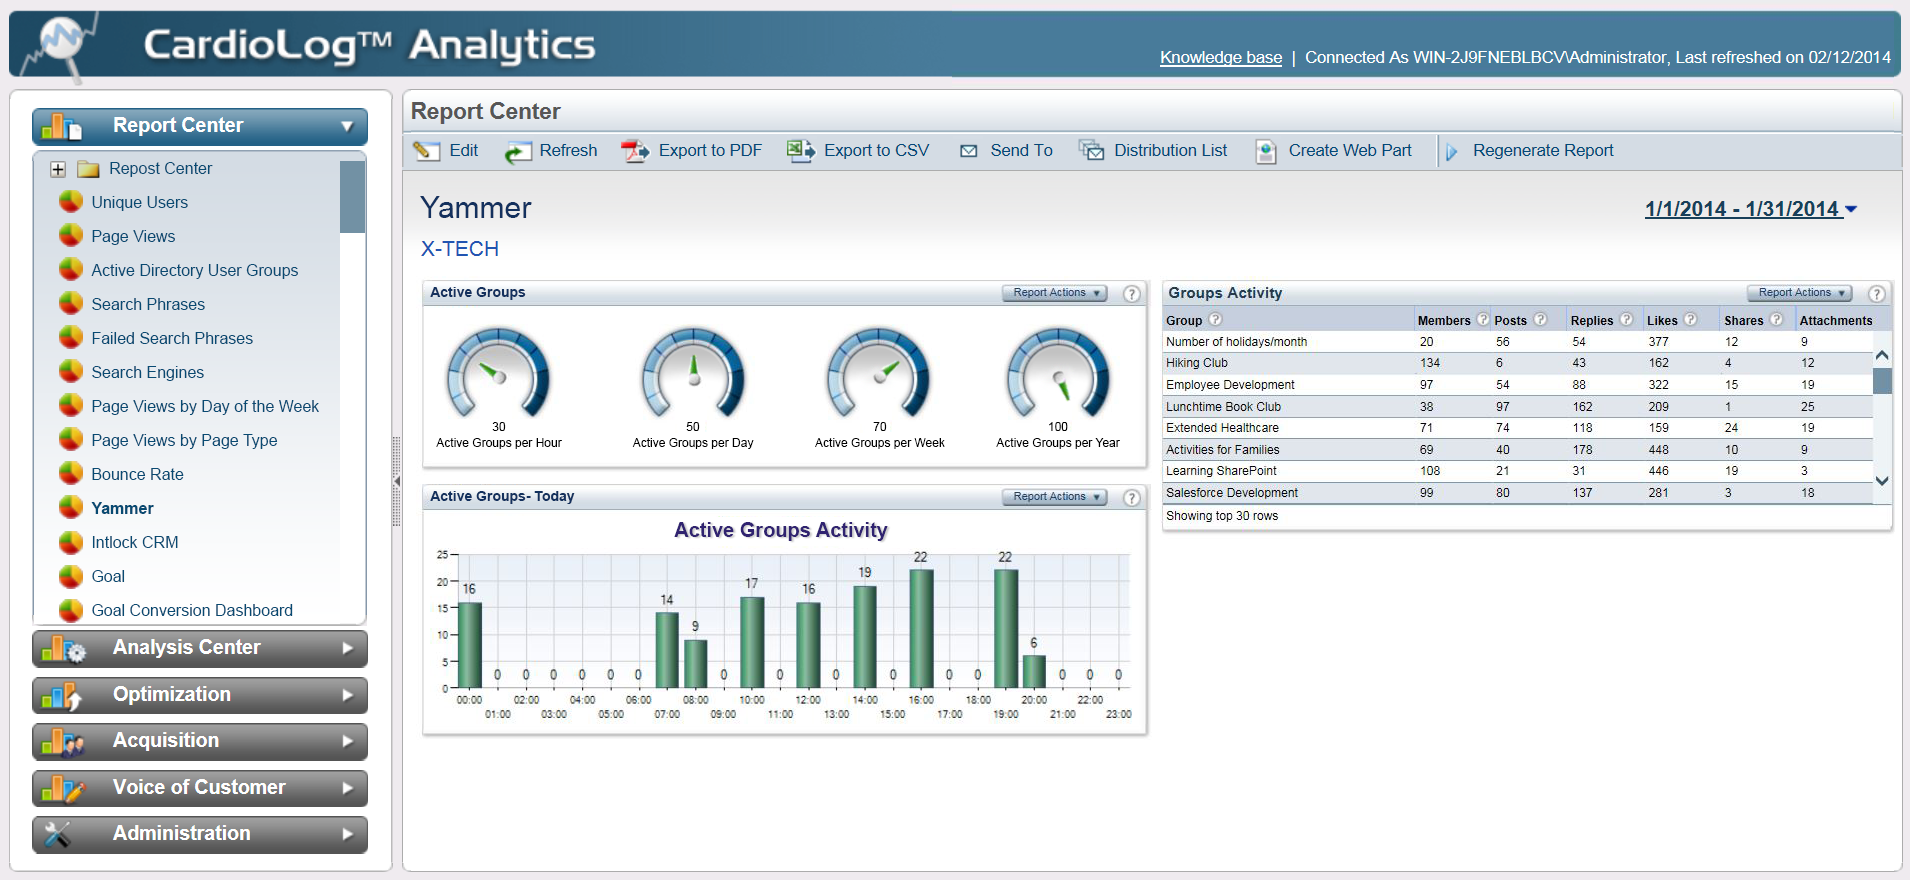
Task: Click the Active Groups per Year gauge
Action: (1058, 373)
